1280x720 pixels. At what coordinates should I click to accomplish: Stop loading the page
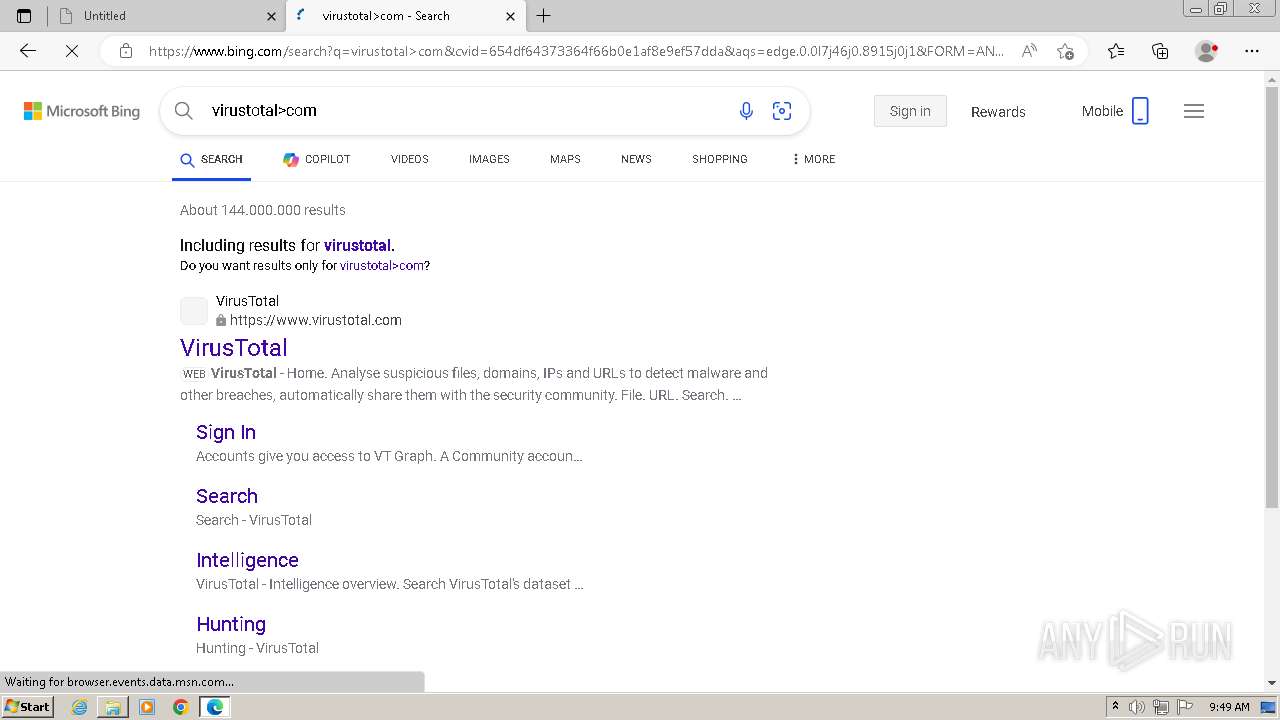pyautogui.click(x=71, y=51)
